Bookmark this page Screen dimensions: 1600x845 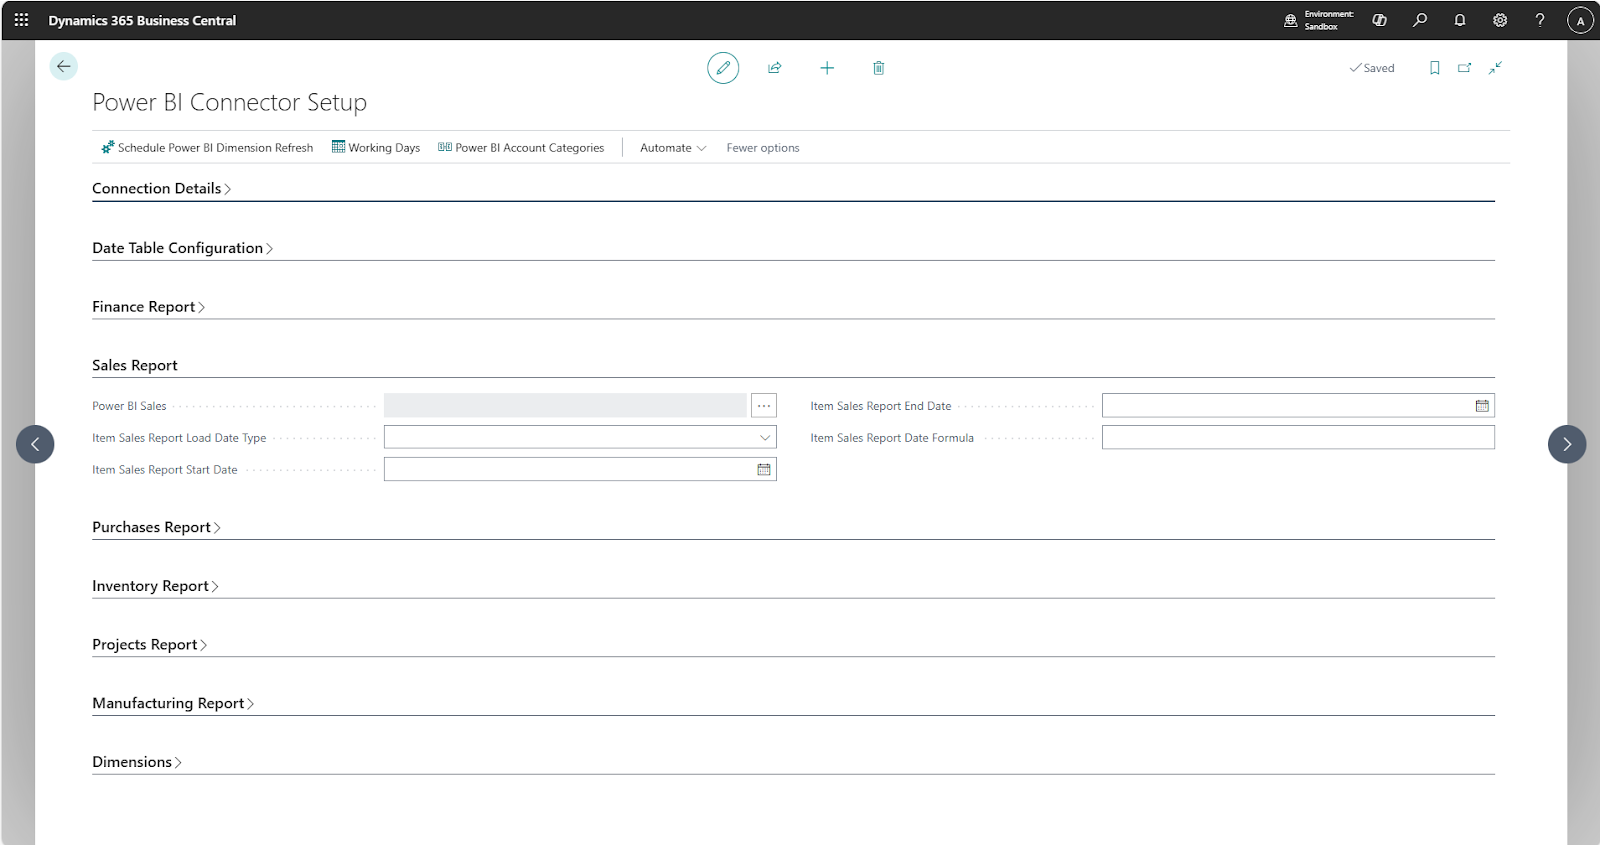(x=1434, y=68)
